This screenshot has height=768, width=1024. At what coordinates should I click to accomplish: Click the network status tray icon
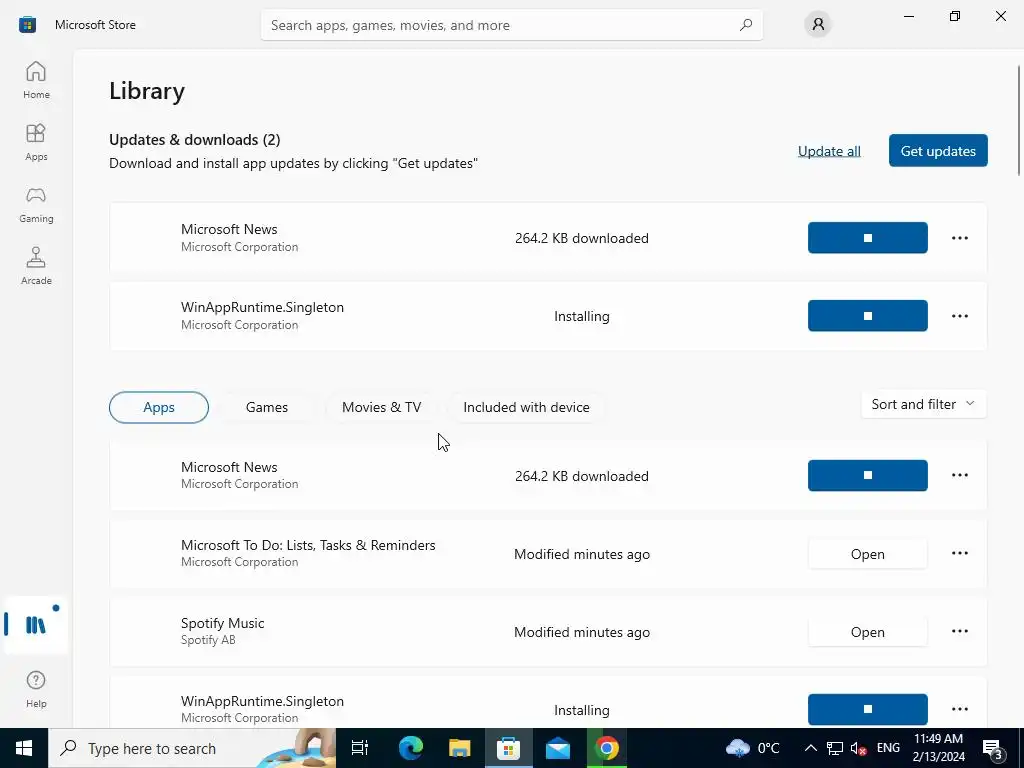pos(835,748)
